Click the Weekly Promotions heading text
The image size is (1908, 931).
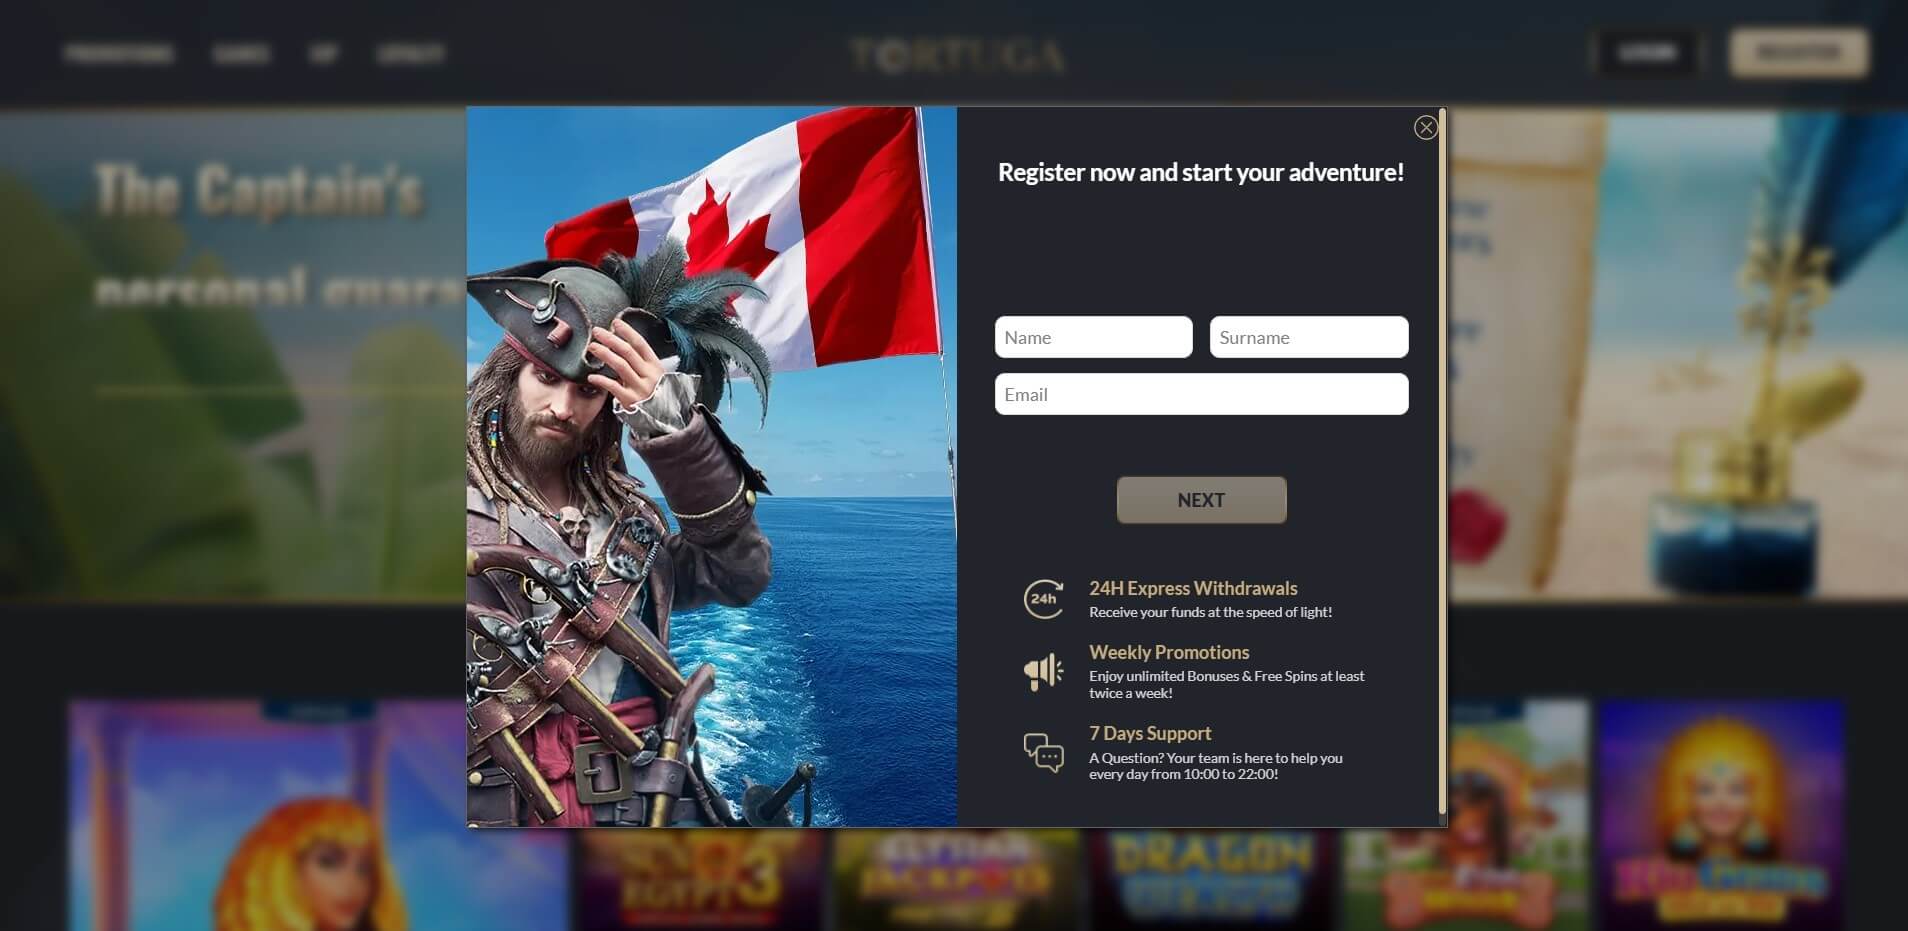(x=1169, y=652)
